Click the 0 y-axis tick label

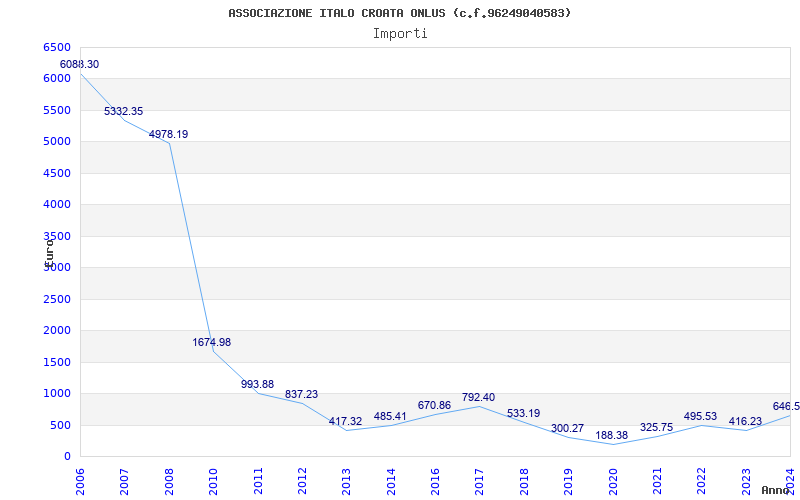67,457
